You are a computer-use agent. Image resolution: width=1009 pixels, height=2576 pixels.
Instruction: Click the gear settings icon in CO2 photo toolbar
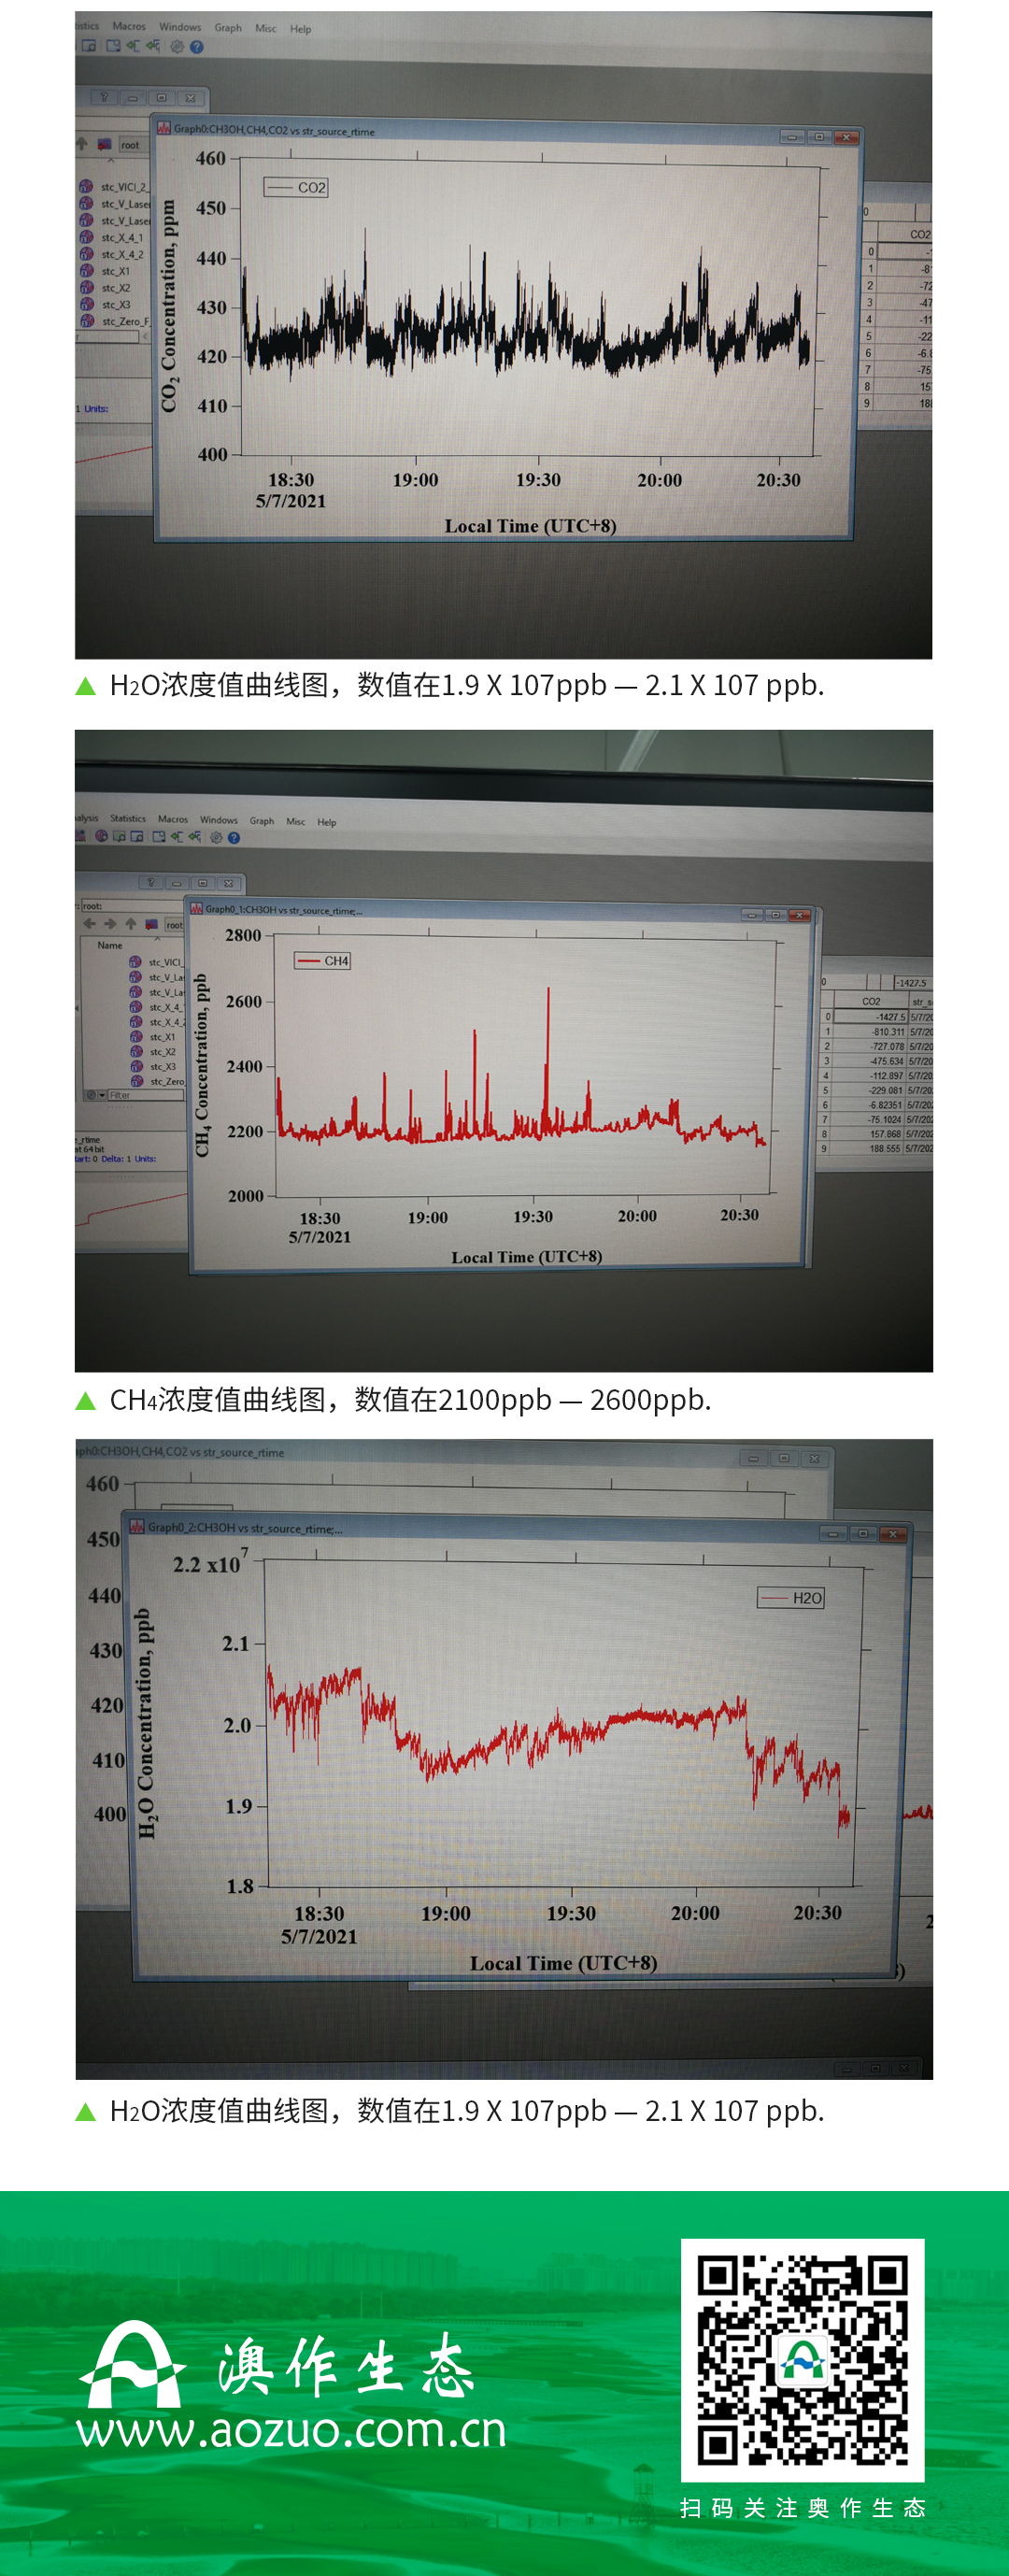[177, 46]
